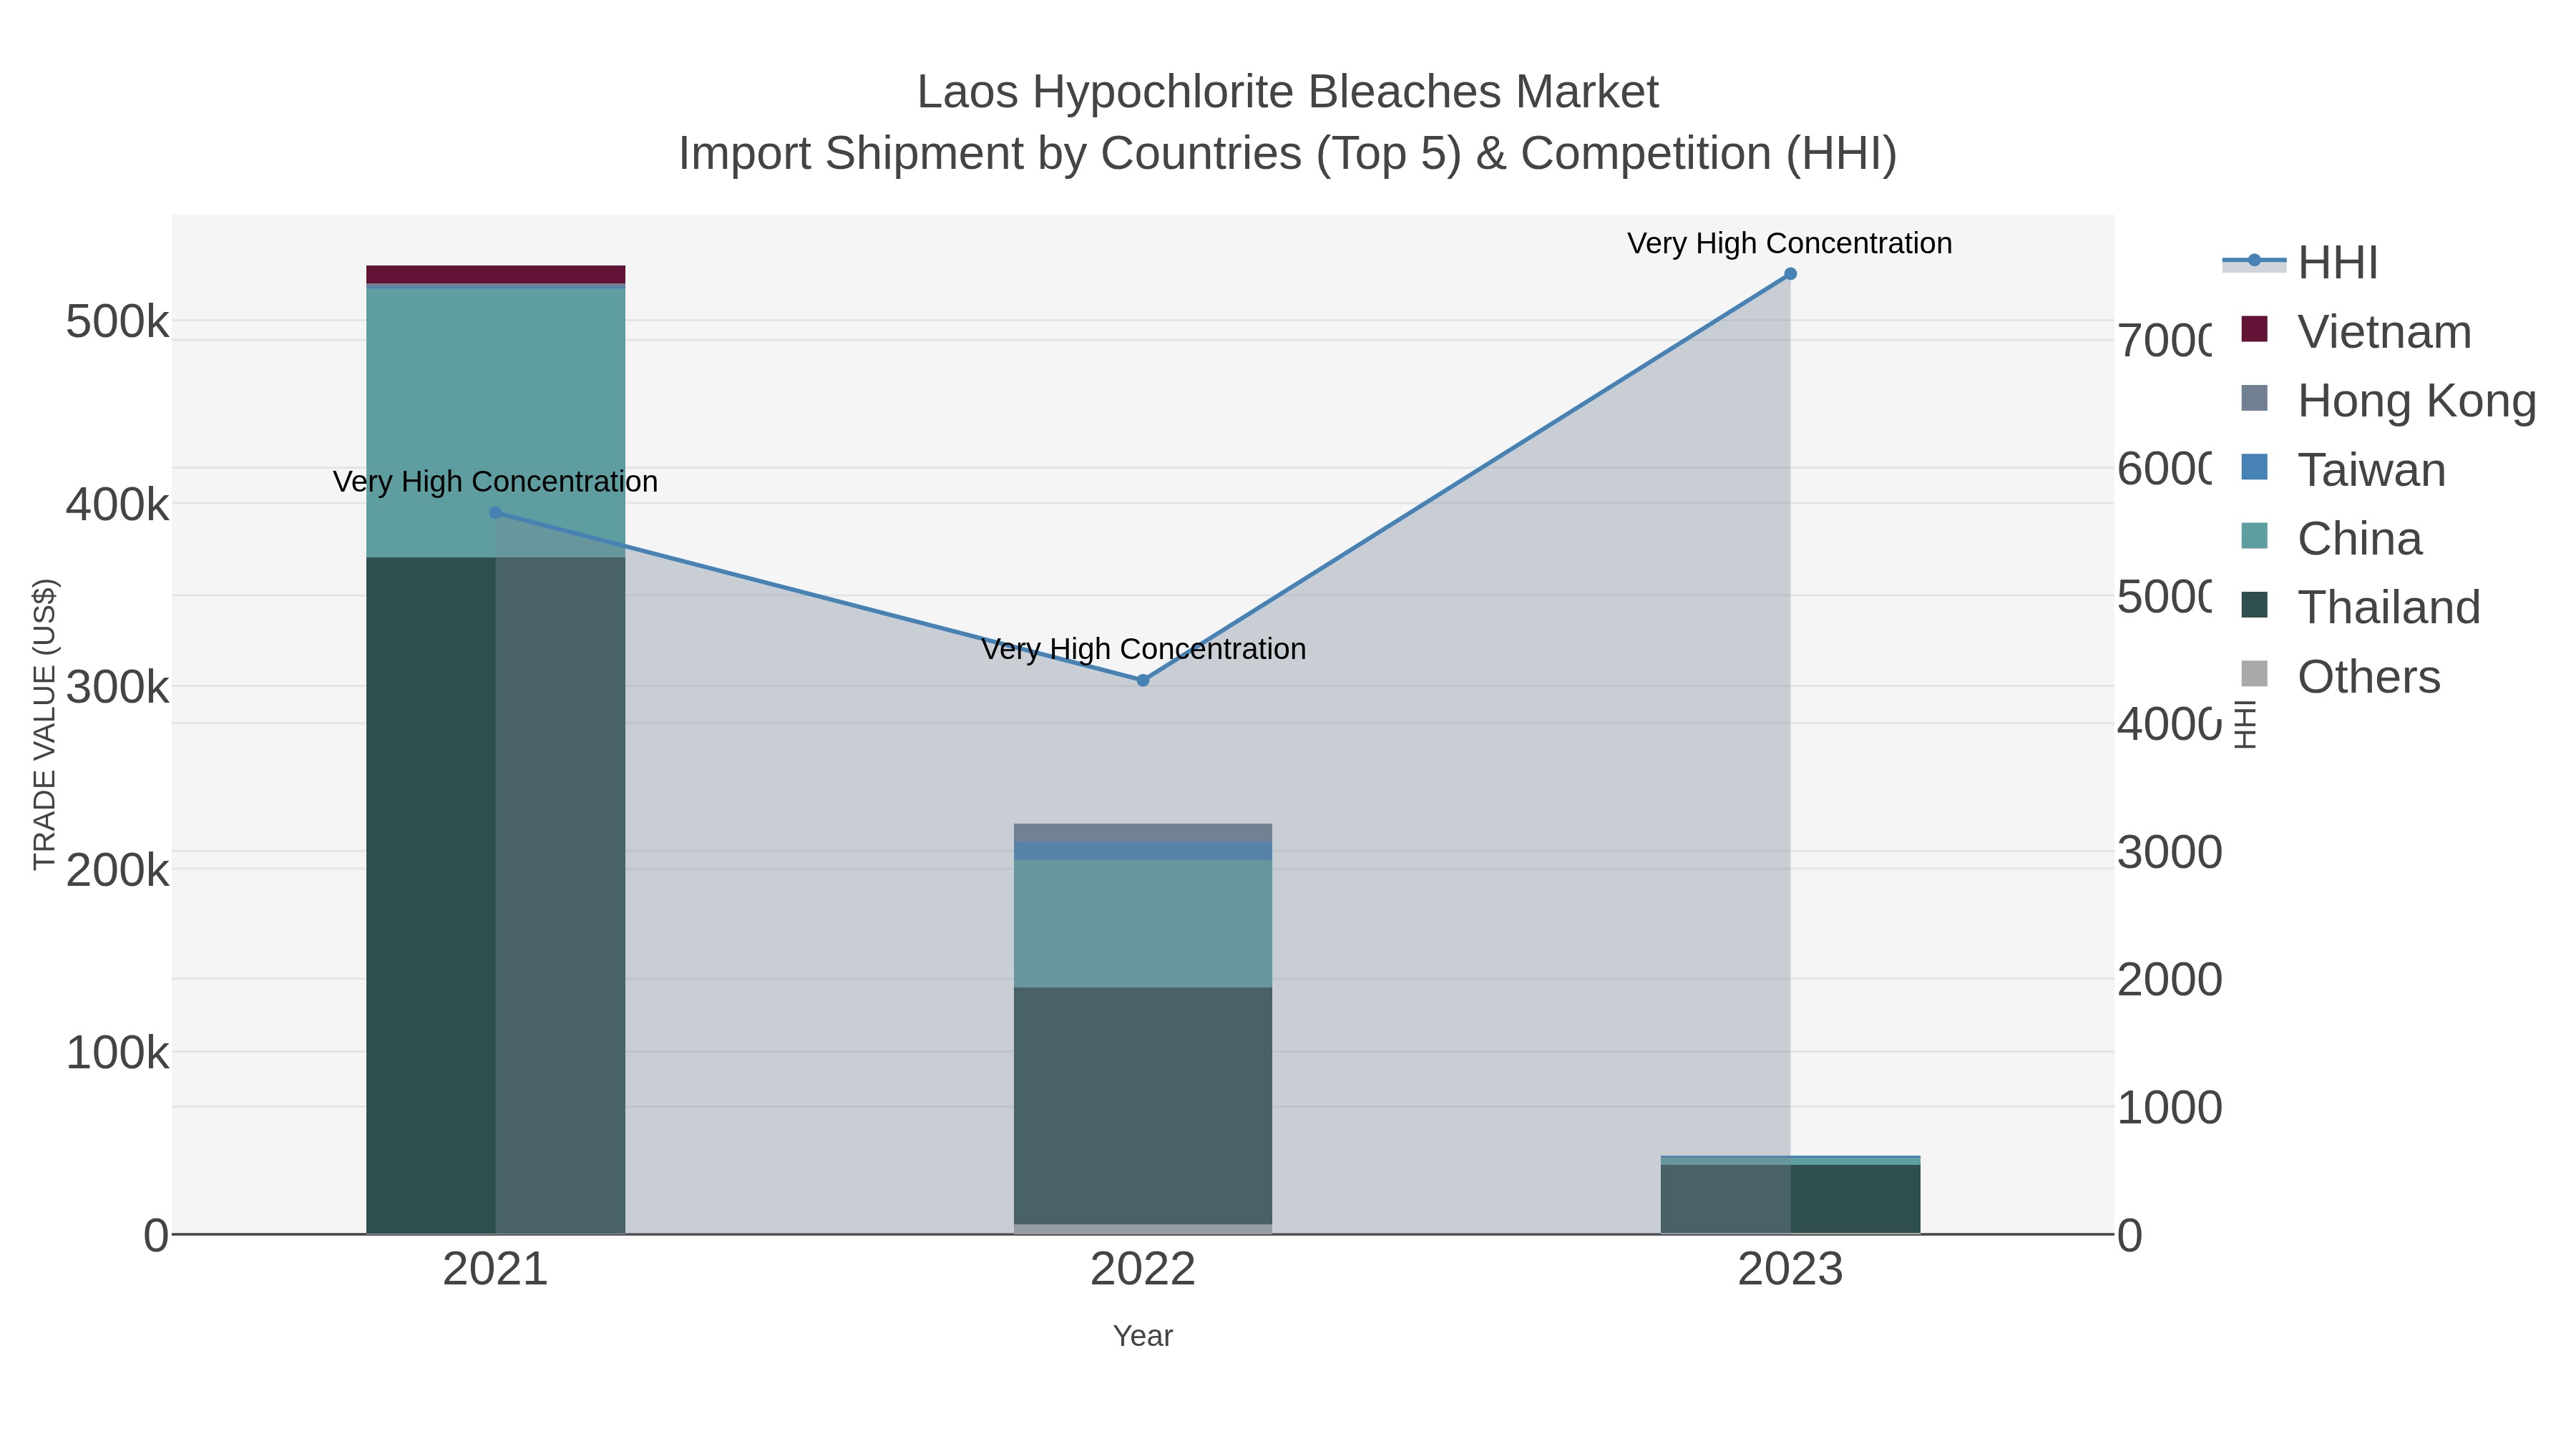Screen dimensions: 2576x1449
Task: Click the rotated HHI right axis title
Action: point(2246,724)
